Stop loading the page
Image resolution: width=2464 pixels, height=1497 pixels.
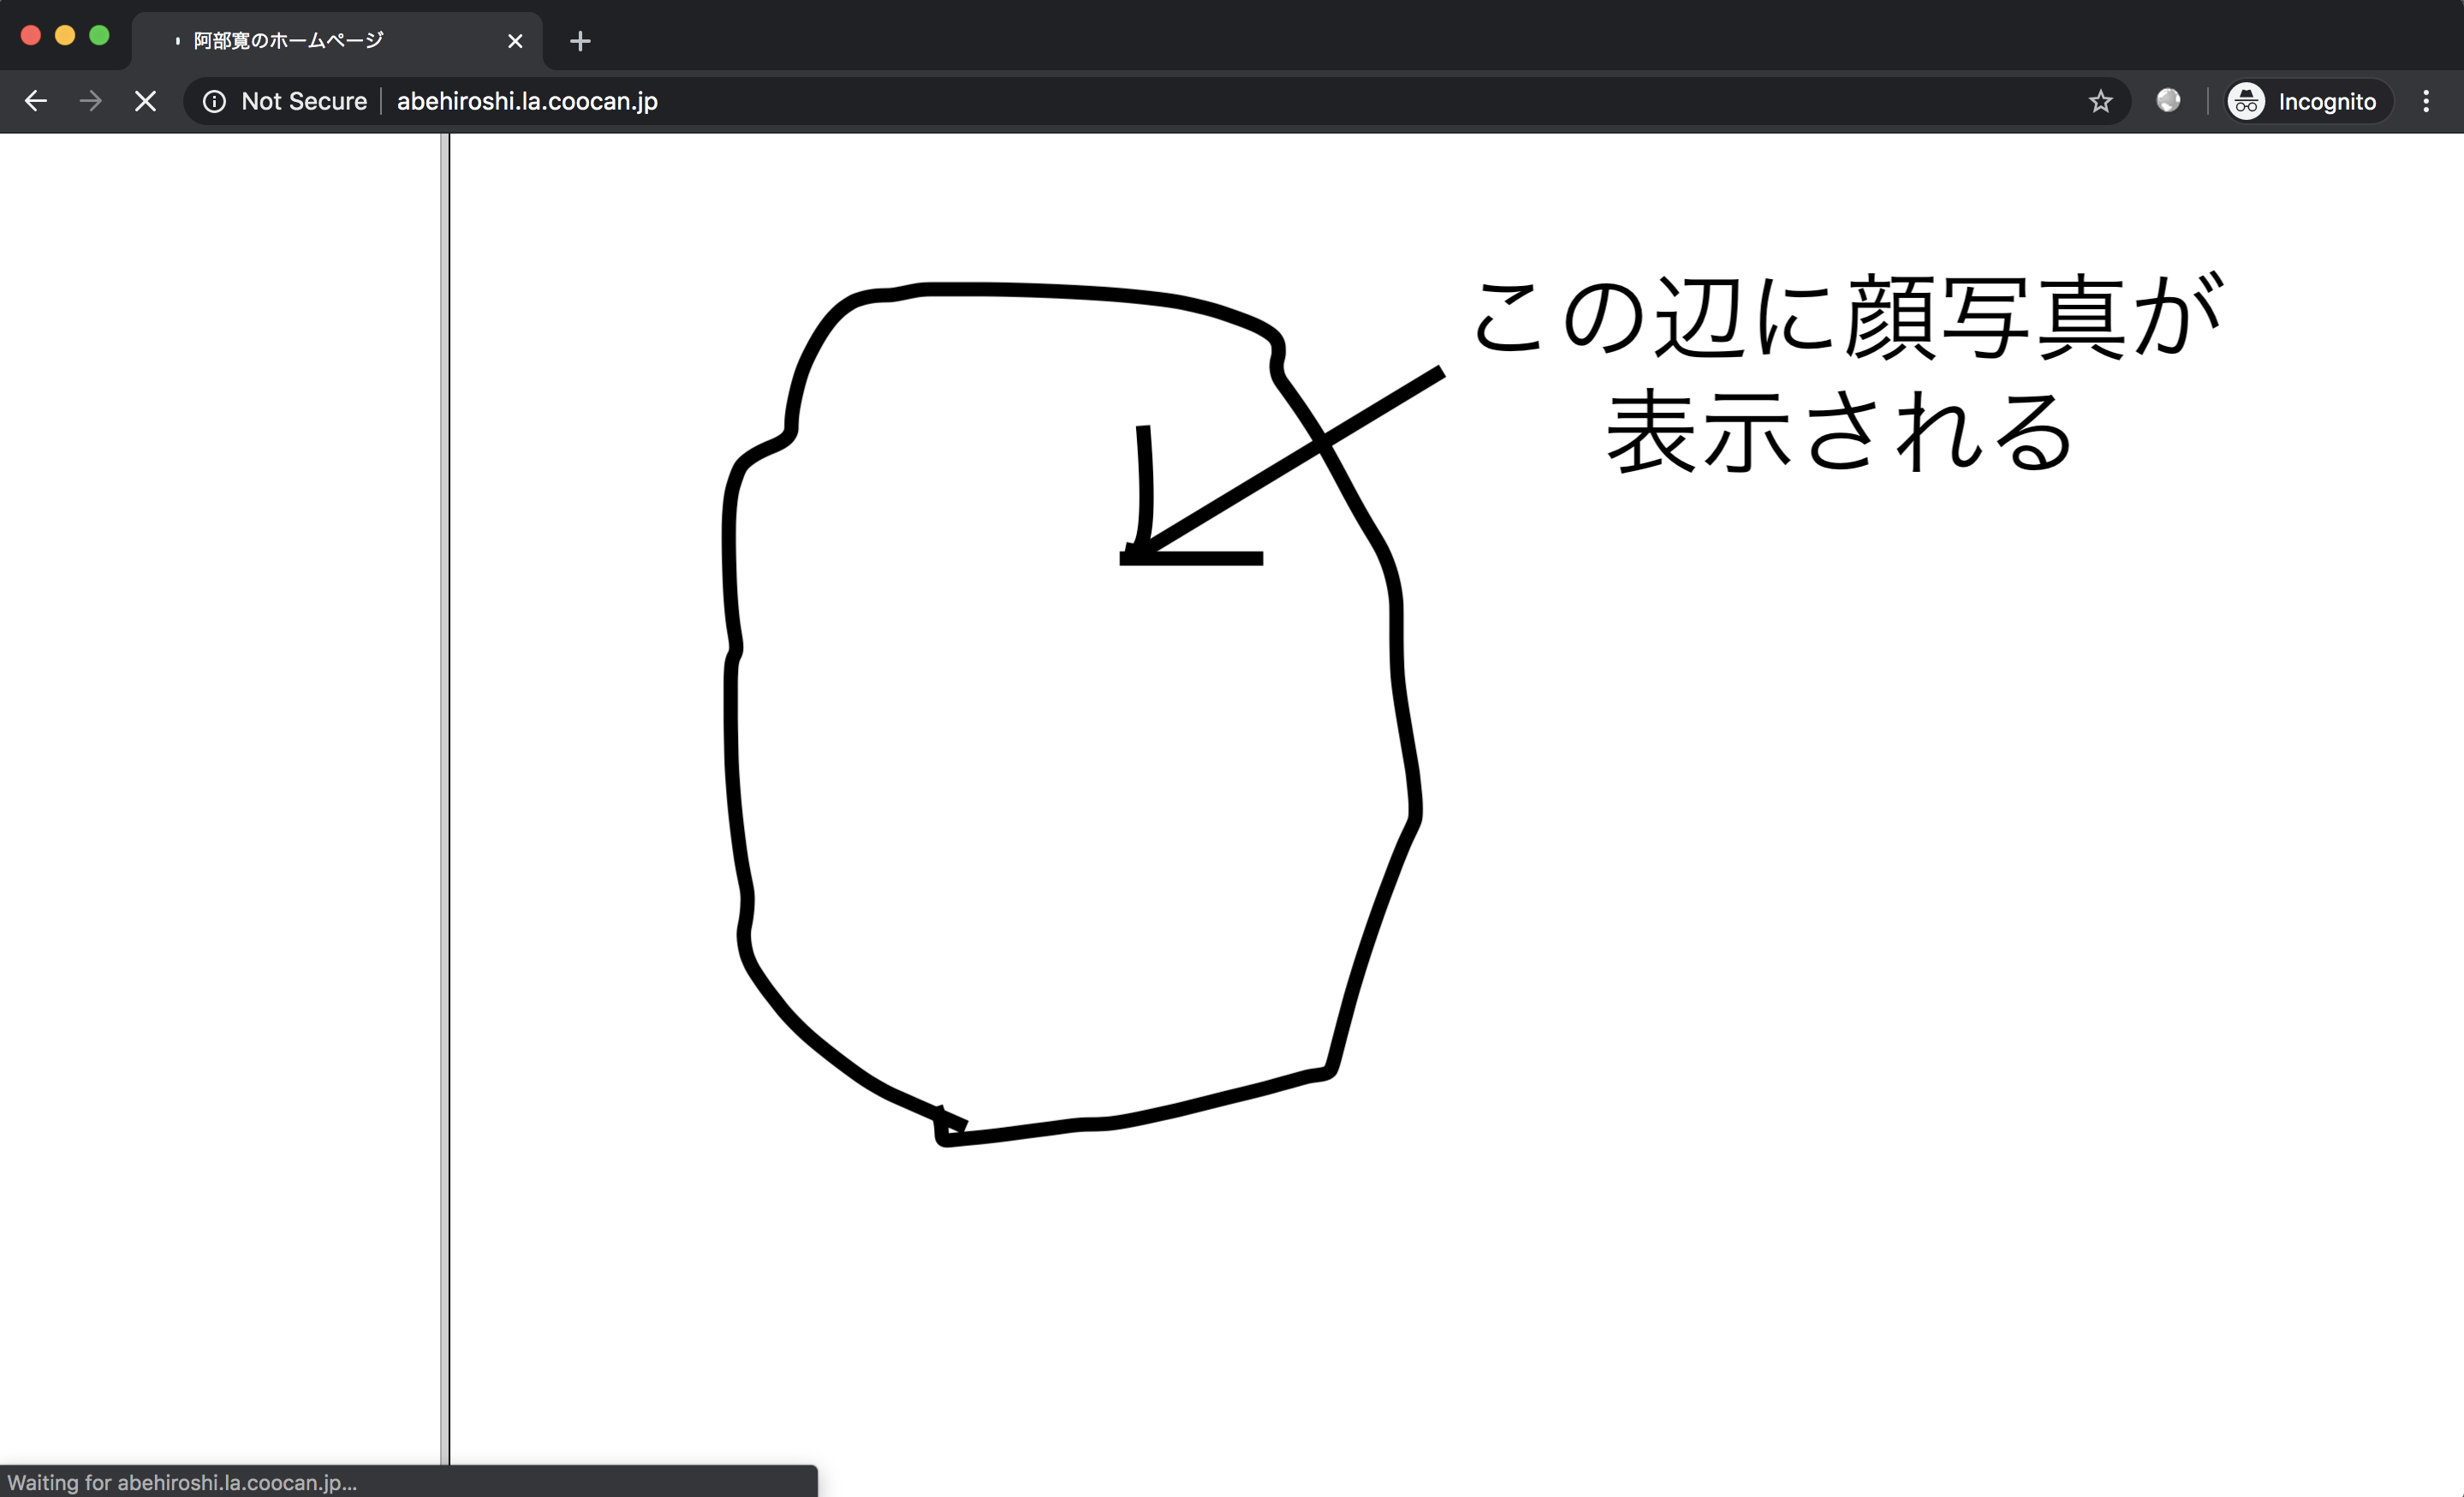coord(146,101)
